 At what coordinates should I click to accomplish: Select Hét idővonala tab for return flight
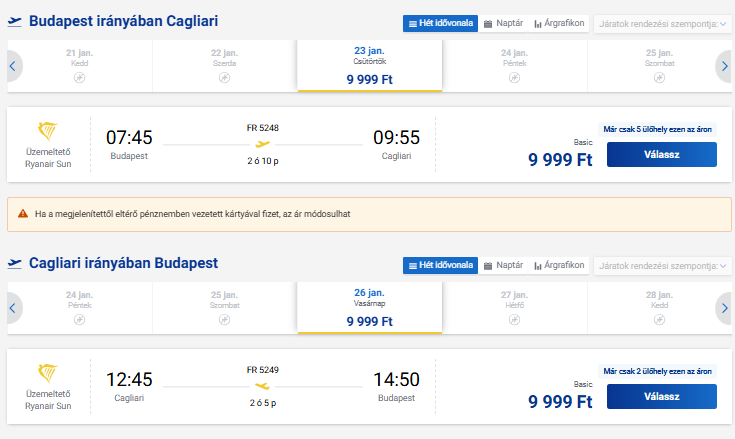pyautogui.click(x=440, y=265)
